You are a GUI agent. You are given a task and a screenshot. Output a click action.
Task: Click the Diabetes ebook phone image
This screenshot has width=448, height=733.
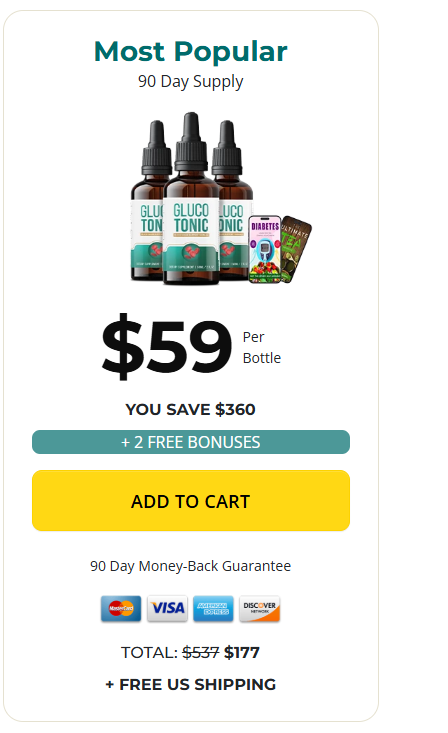click(x=265, y=249)
